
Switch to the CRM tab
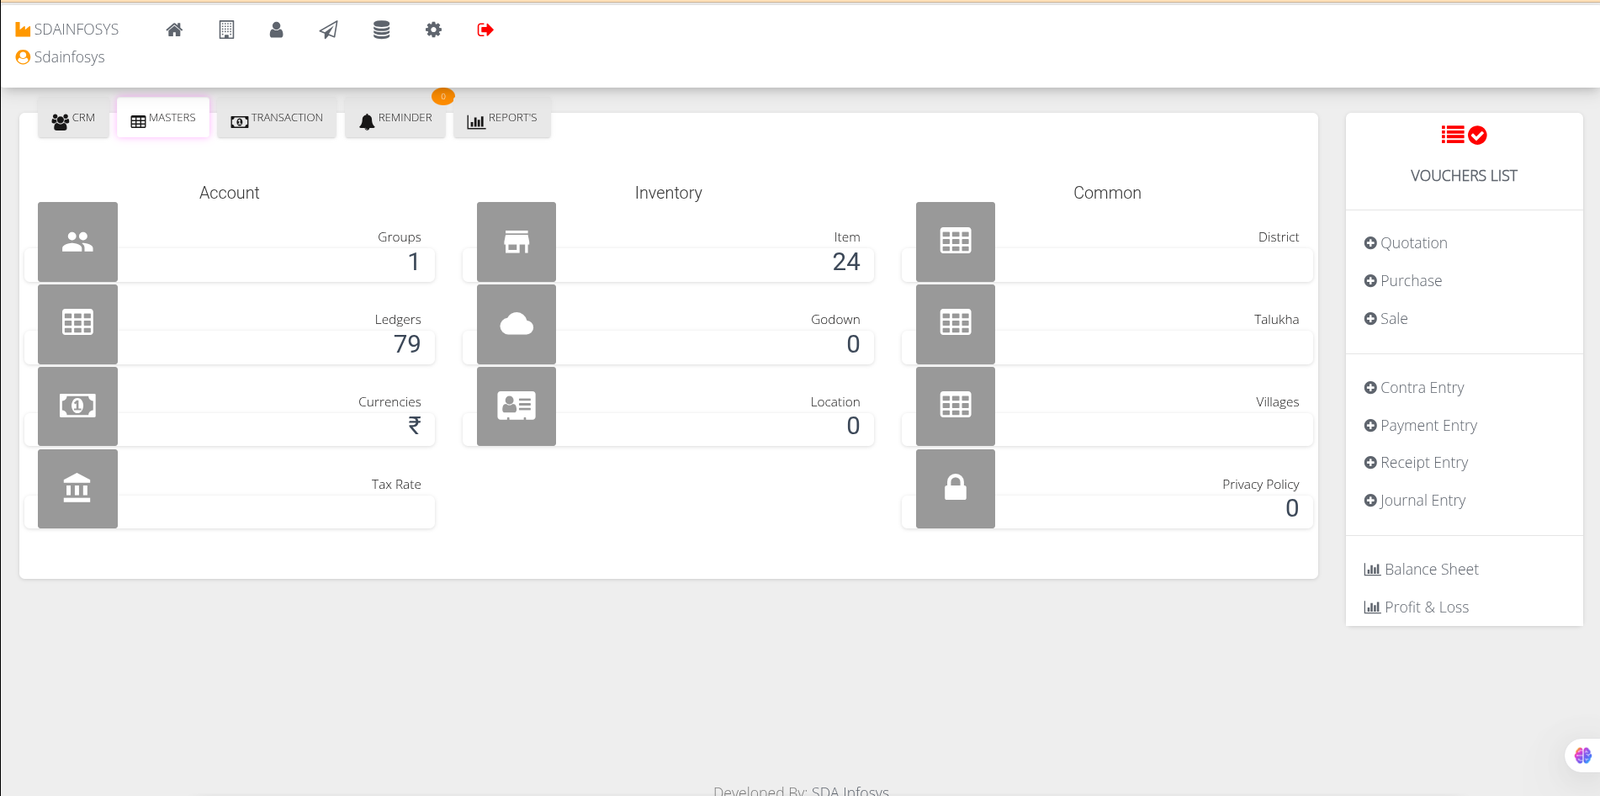click(x=73, y=119)
